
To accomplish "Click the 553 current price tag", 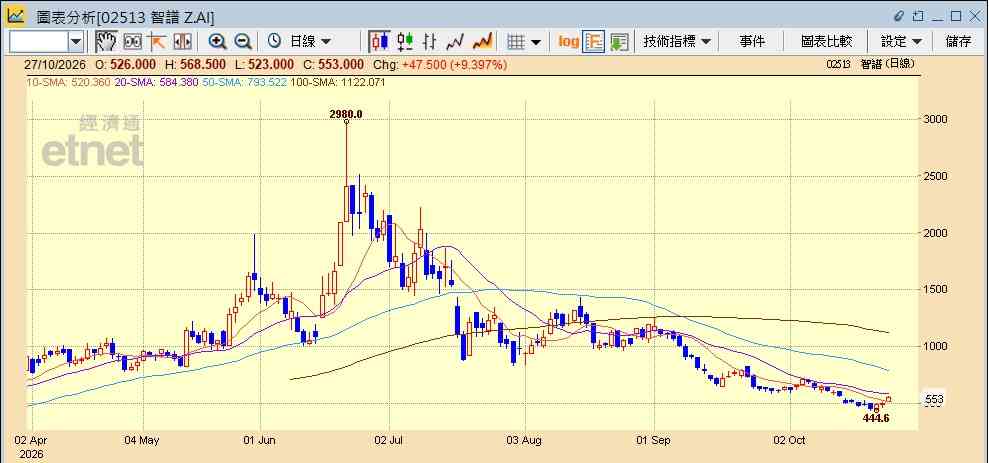I will click(934, 399).
